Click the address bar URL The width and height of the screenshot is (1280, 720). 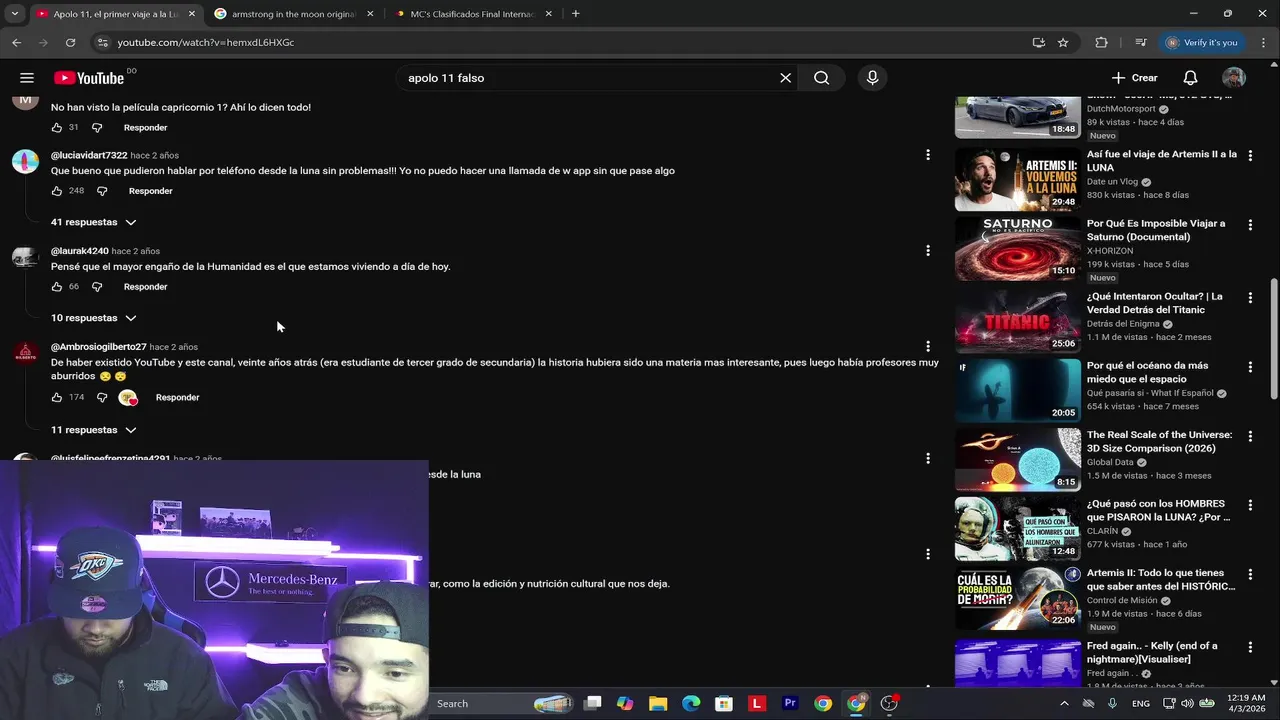tap(205, 42)
